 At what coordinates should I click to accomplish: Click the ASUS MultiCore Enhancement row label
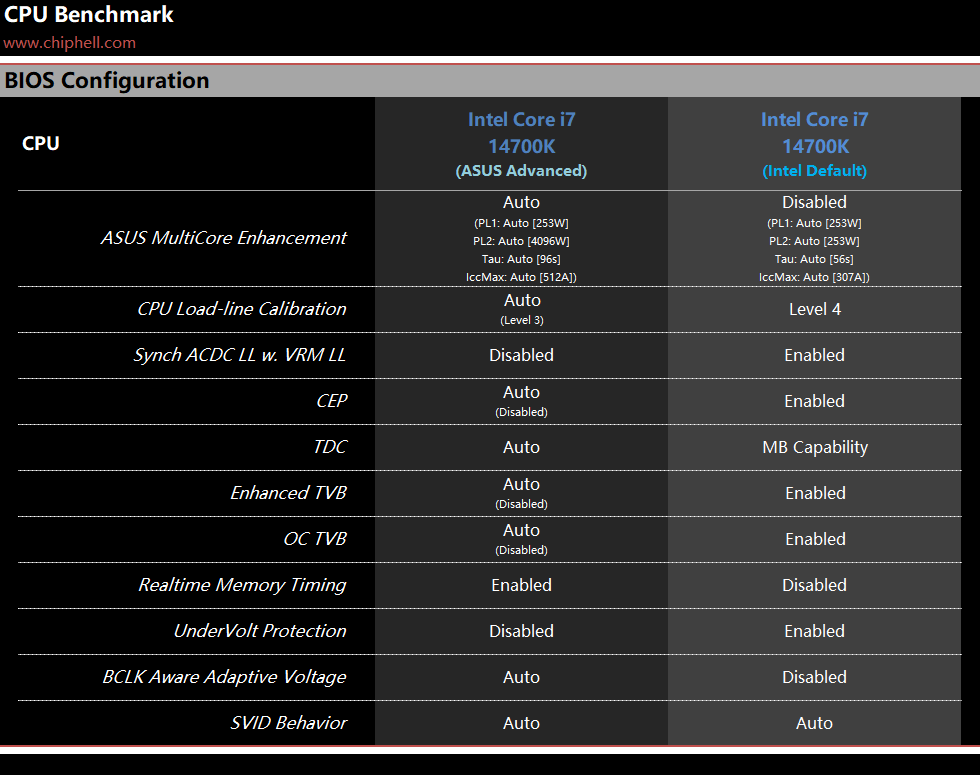click(223, 238)
